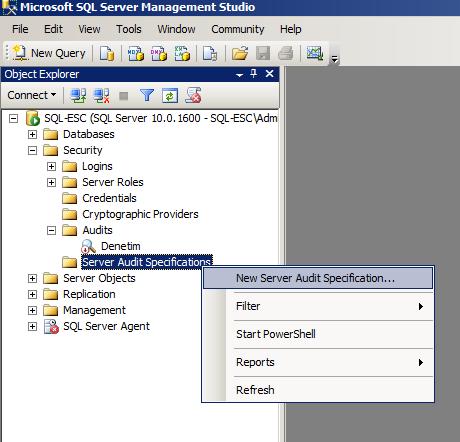Click the SSMS application icon in title bar

[9, 7]
